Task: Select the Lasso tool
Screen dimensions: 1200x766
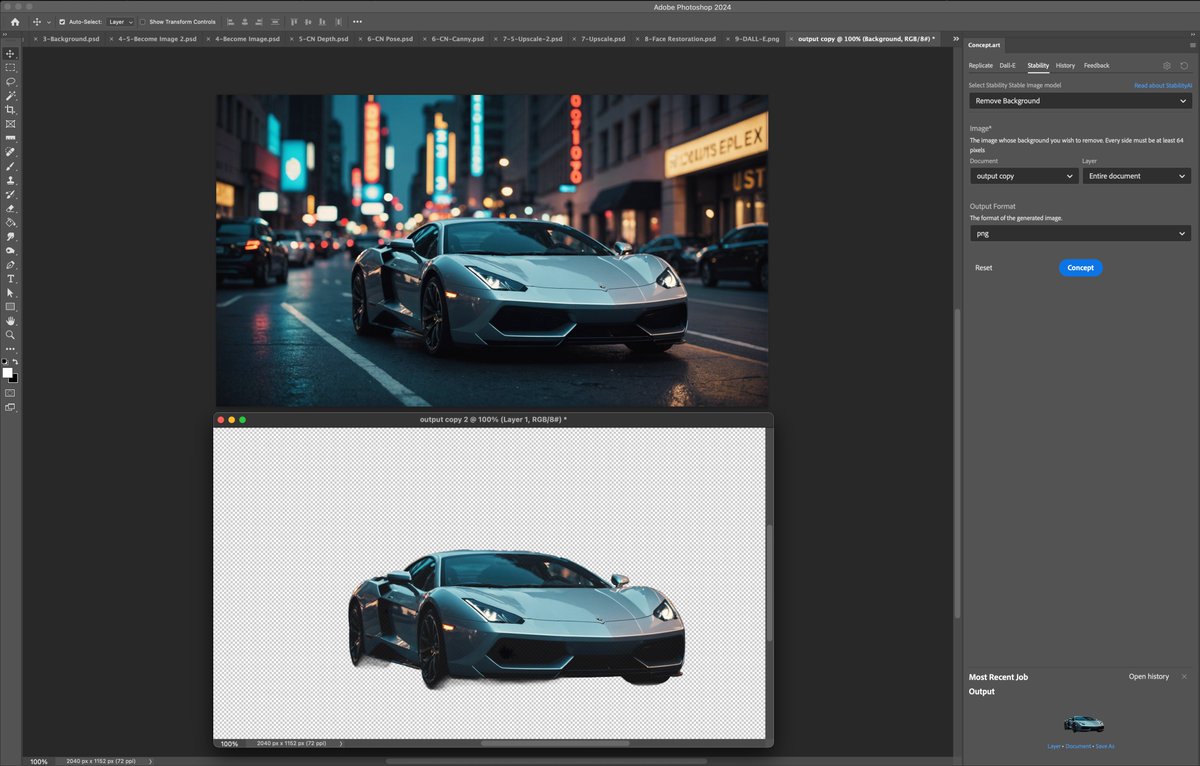Action: [11, 82]
